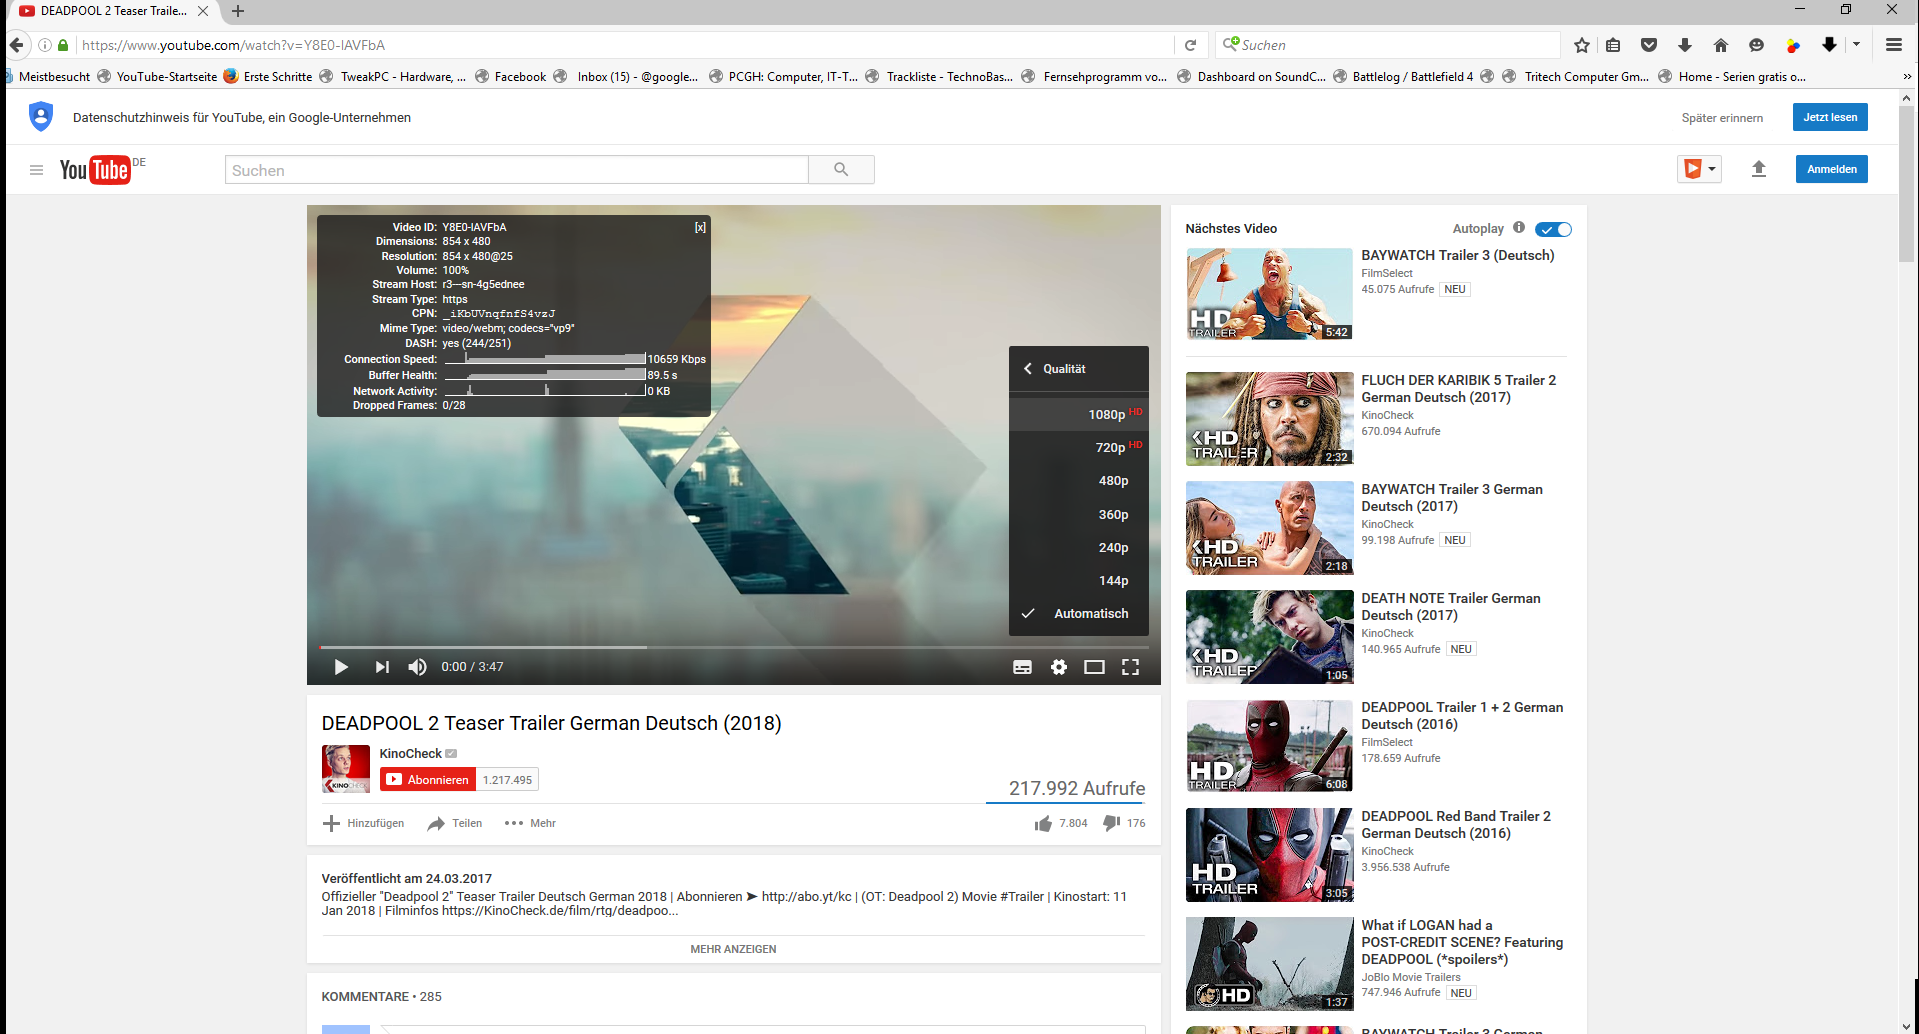Click the YouTube upload arrow icon
The image size is (1919, 1034).
(x=1759, y=169)
